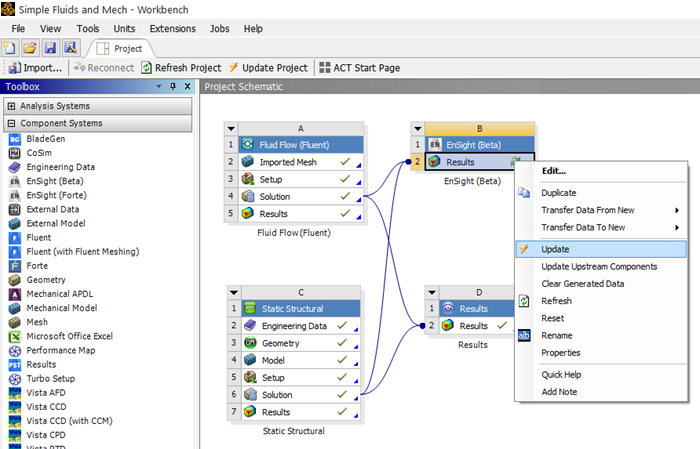Open the File menu
The image size is (700, 449).
[18, 29]
